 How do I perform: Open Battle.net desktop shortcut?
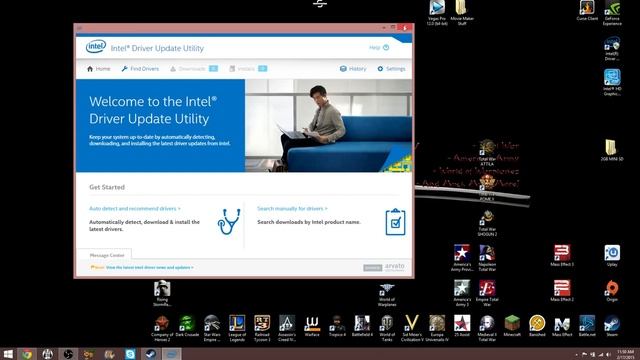coord(587,326)
